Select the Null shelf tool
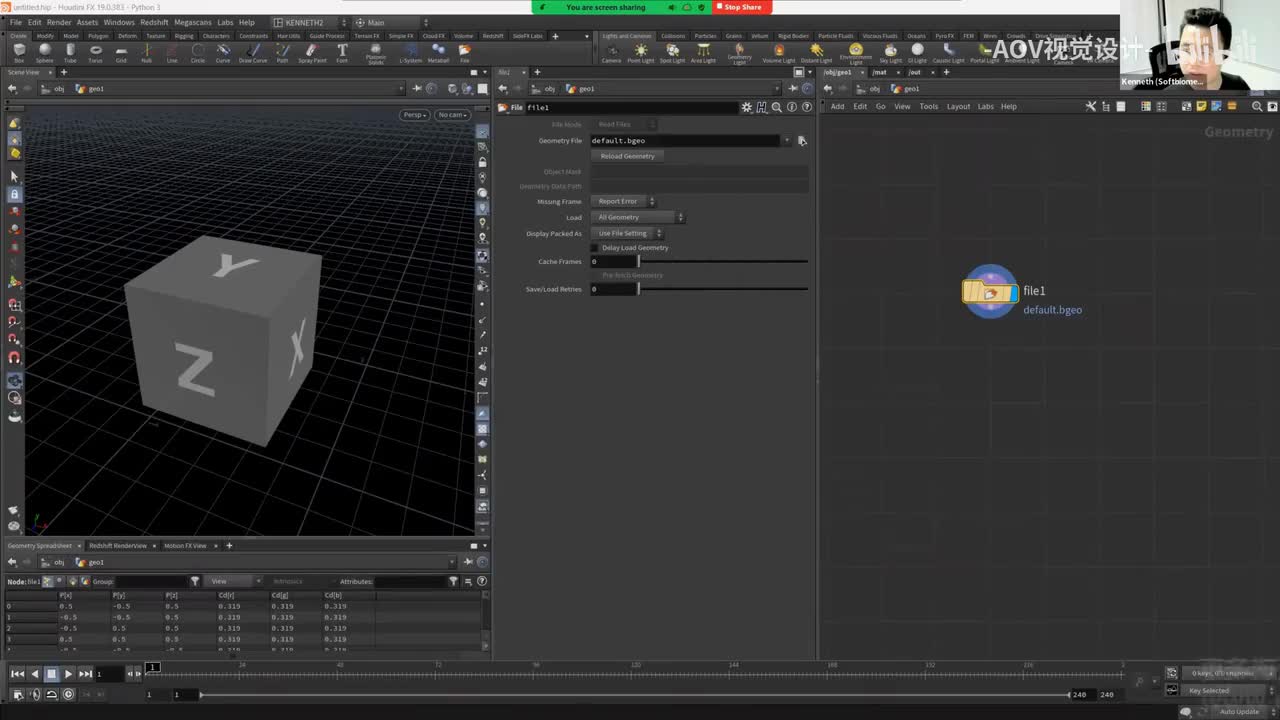Viewport: 1280px width, 720px height. point(147,53)
